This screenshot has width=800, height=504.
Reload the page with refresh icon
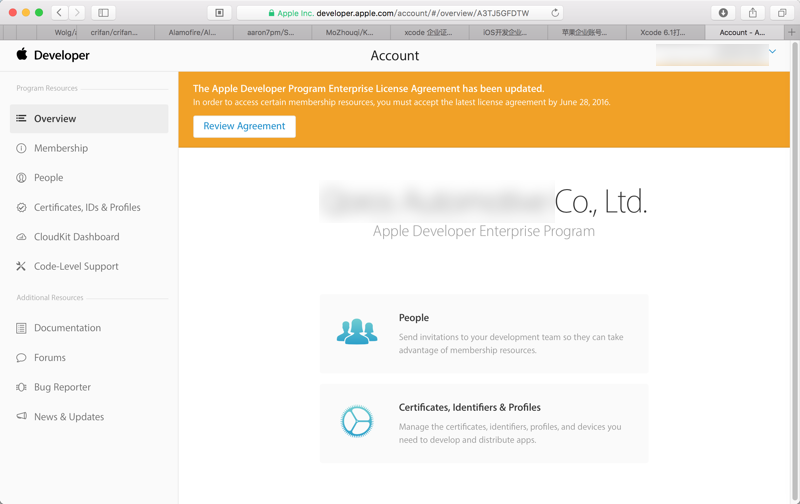555,13
